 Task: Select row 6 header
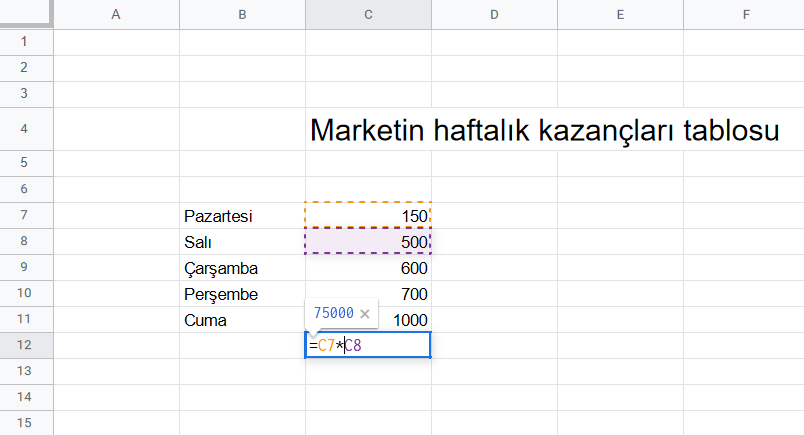pos(26,189)
